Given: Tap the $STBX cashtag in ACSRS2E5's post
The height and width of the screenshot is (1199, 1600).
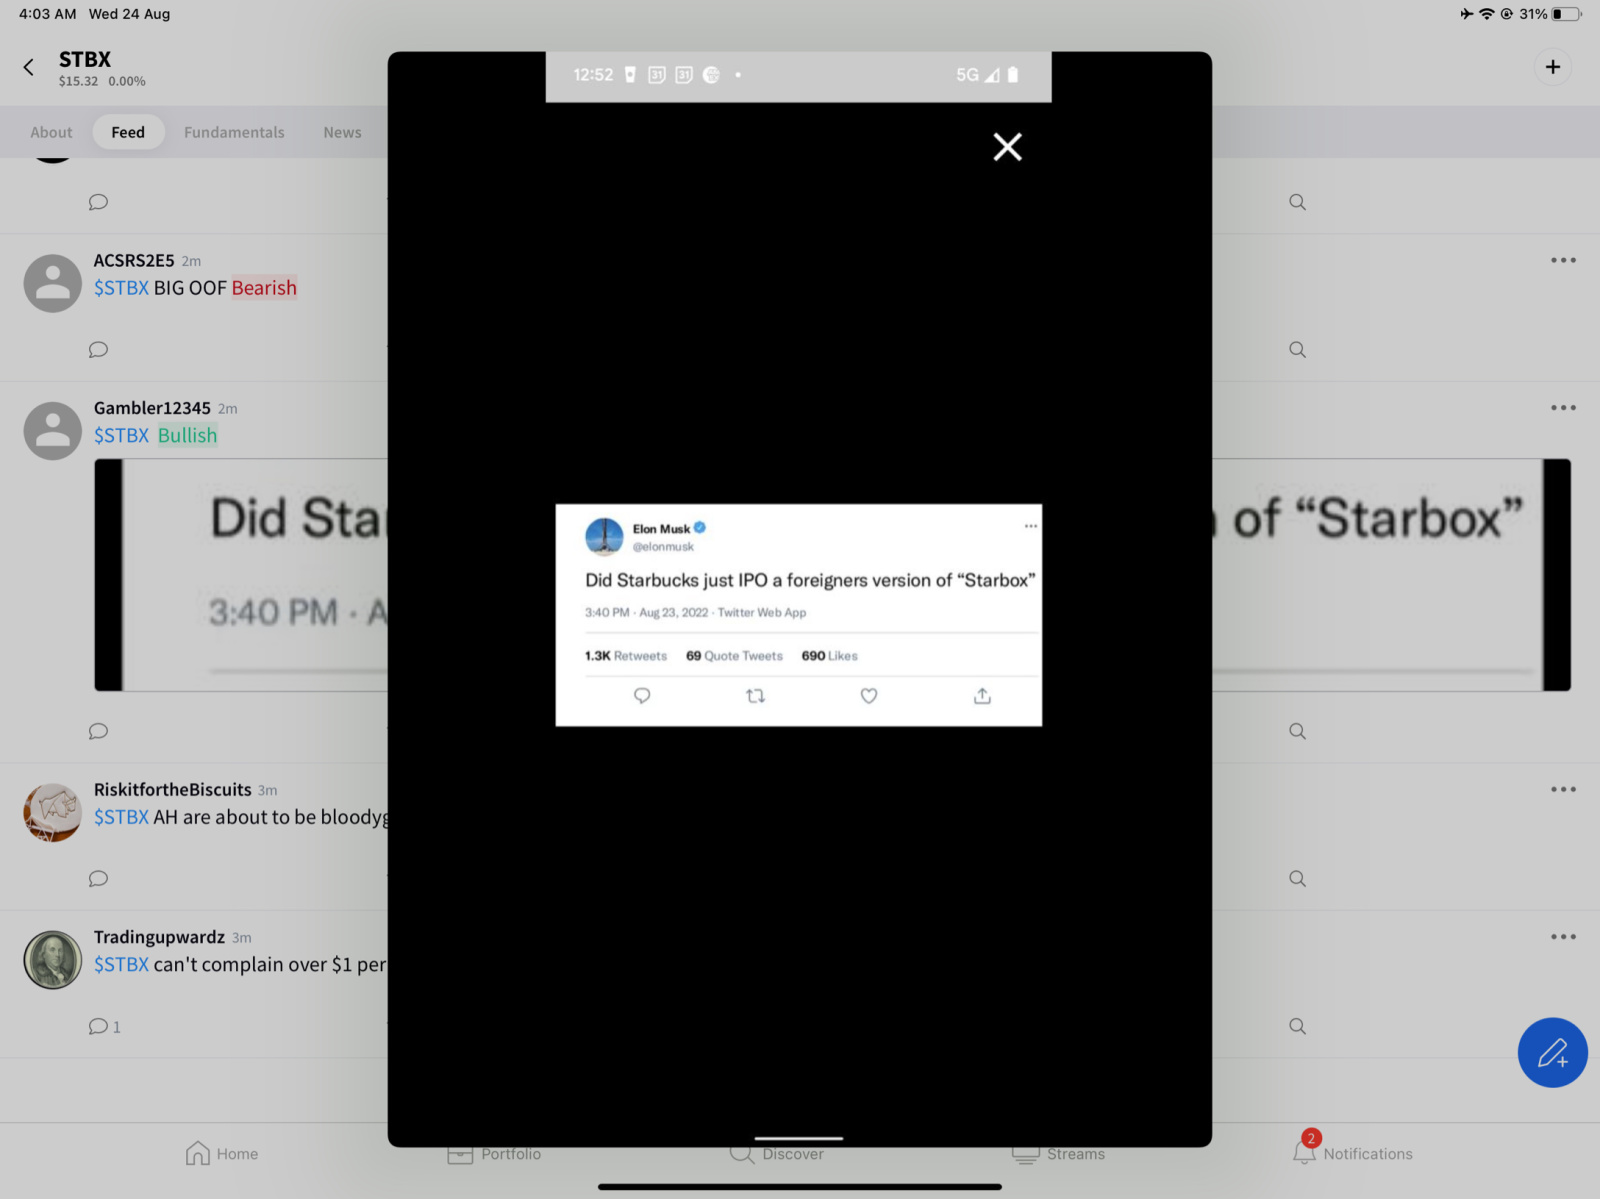Looking at the screenshot, I should (121, 288).
